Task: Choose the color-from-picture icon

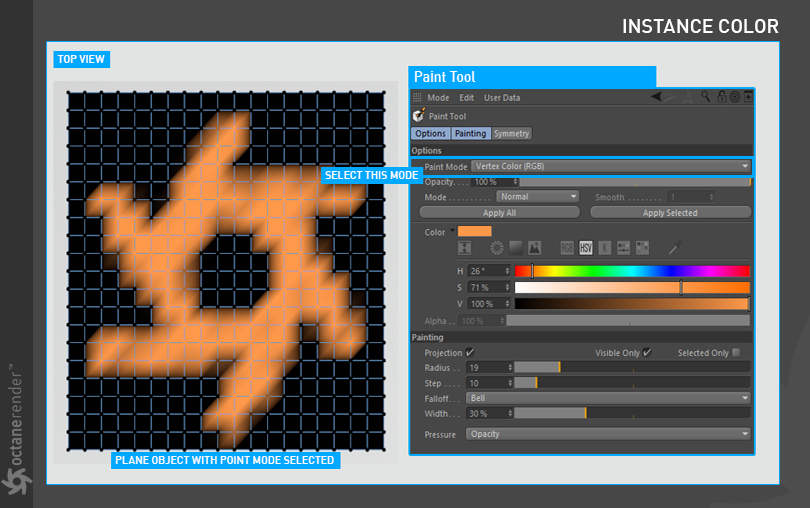Action: tap(534, 248)
